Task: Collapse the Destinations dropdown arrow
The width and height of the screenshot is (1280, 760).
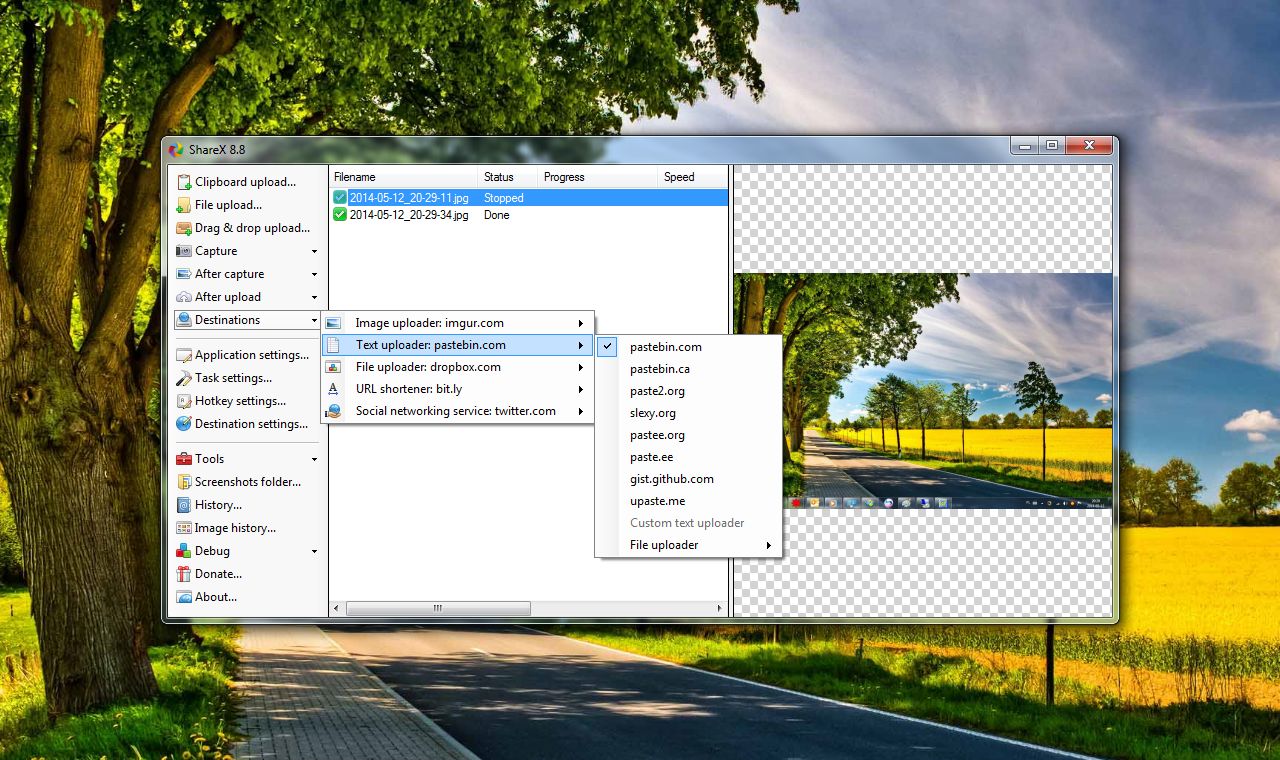Action: [x=314, y=321]
